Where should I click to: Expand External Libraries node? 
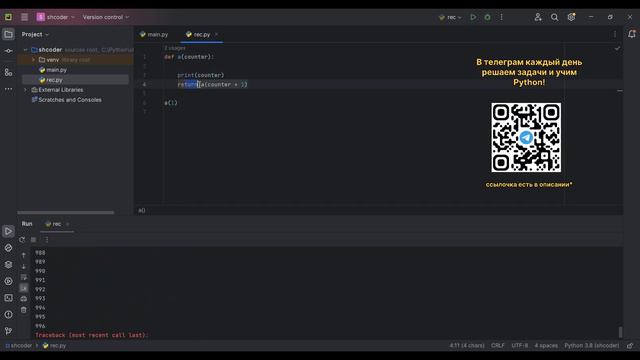click(x=25, y=90)
